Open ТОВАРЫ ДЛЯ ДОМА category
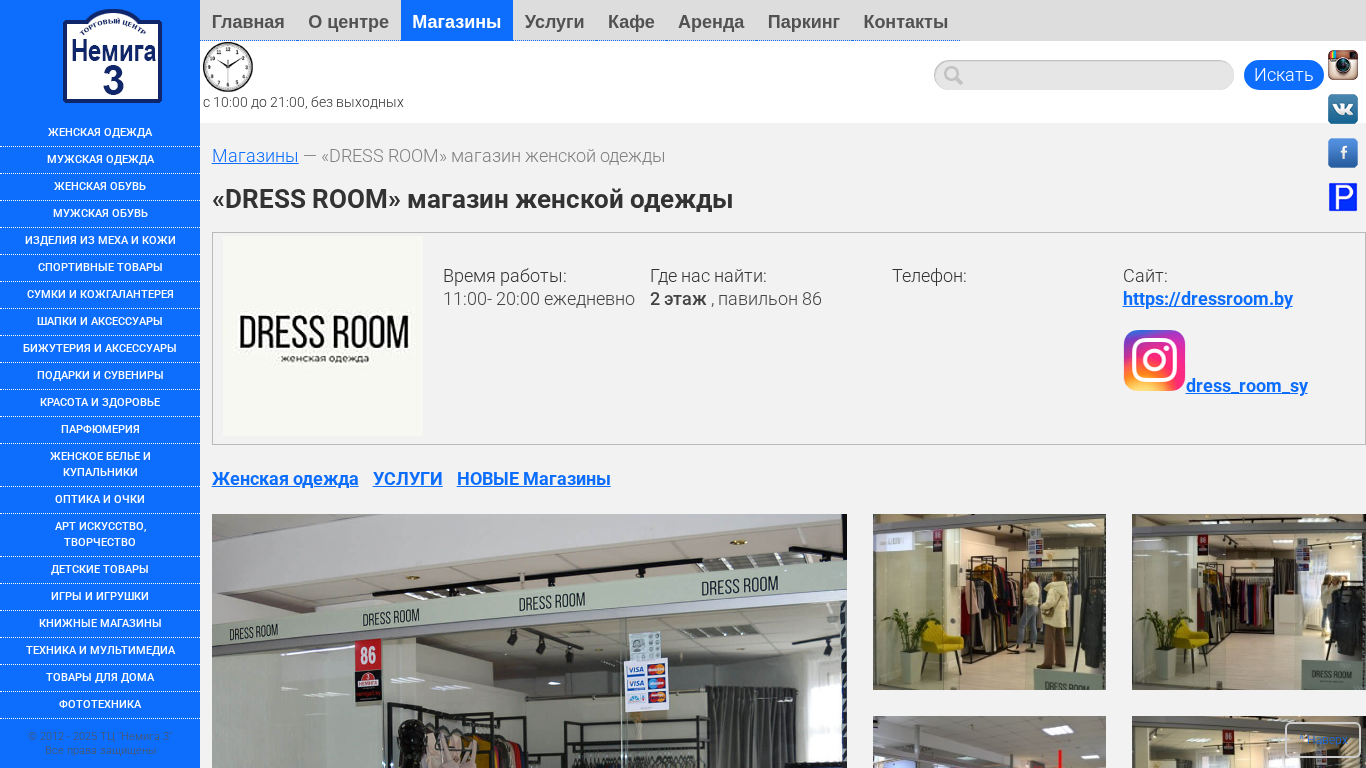The width and height of the screenshot is (1366, 768). (x=100, y=678)
